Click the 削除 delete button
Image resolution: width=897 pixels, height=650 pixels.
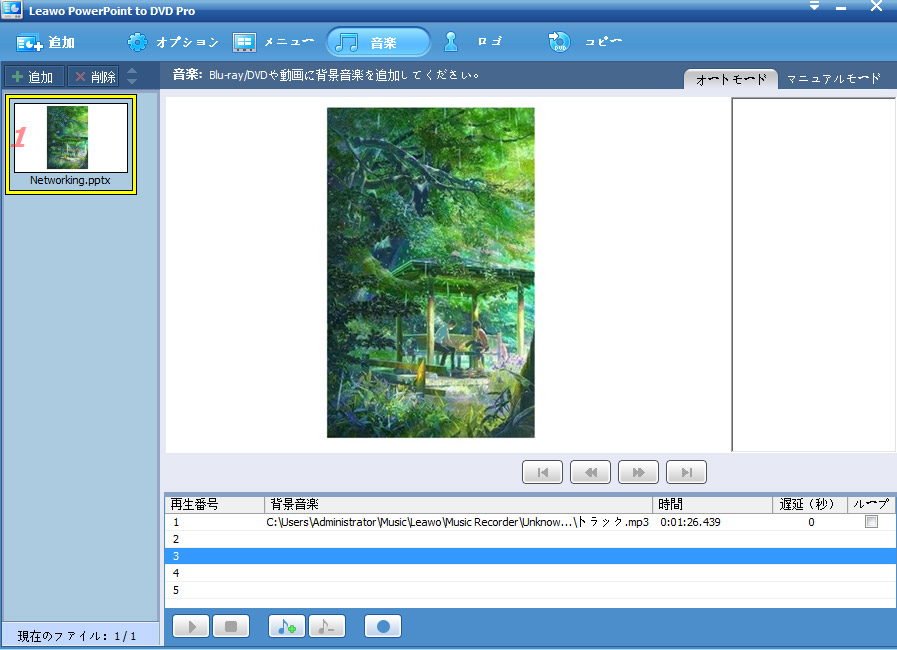pyautogui.click(x=94, y=76)
